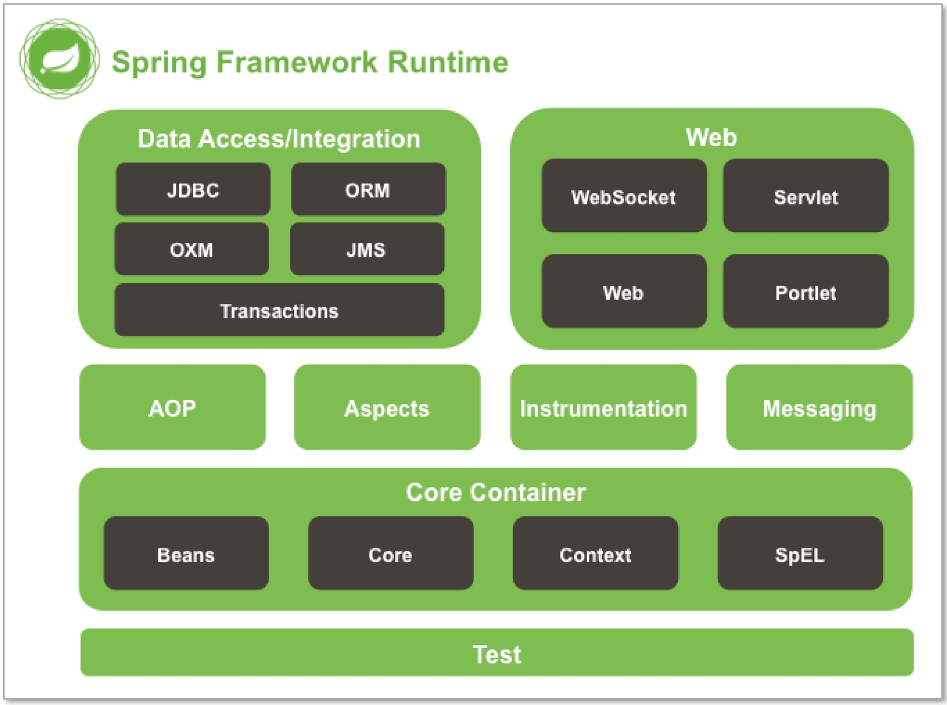Click the AOP block

pyautogui.click(x=172, y=407)
